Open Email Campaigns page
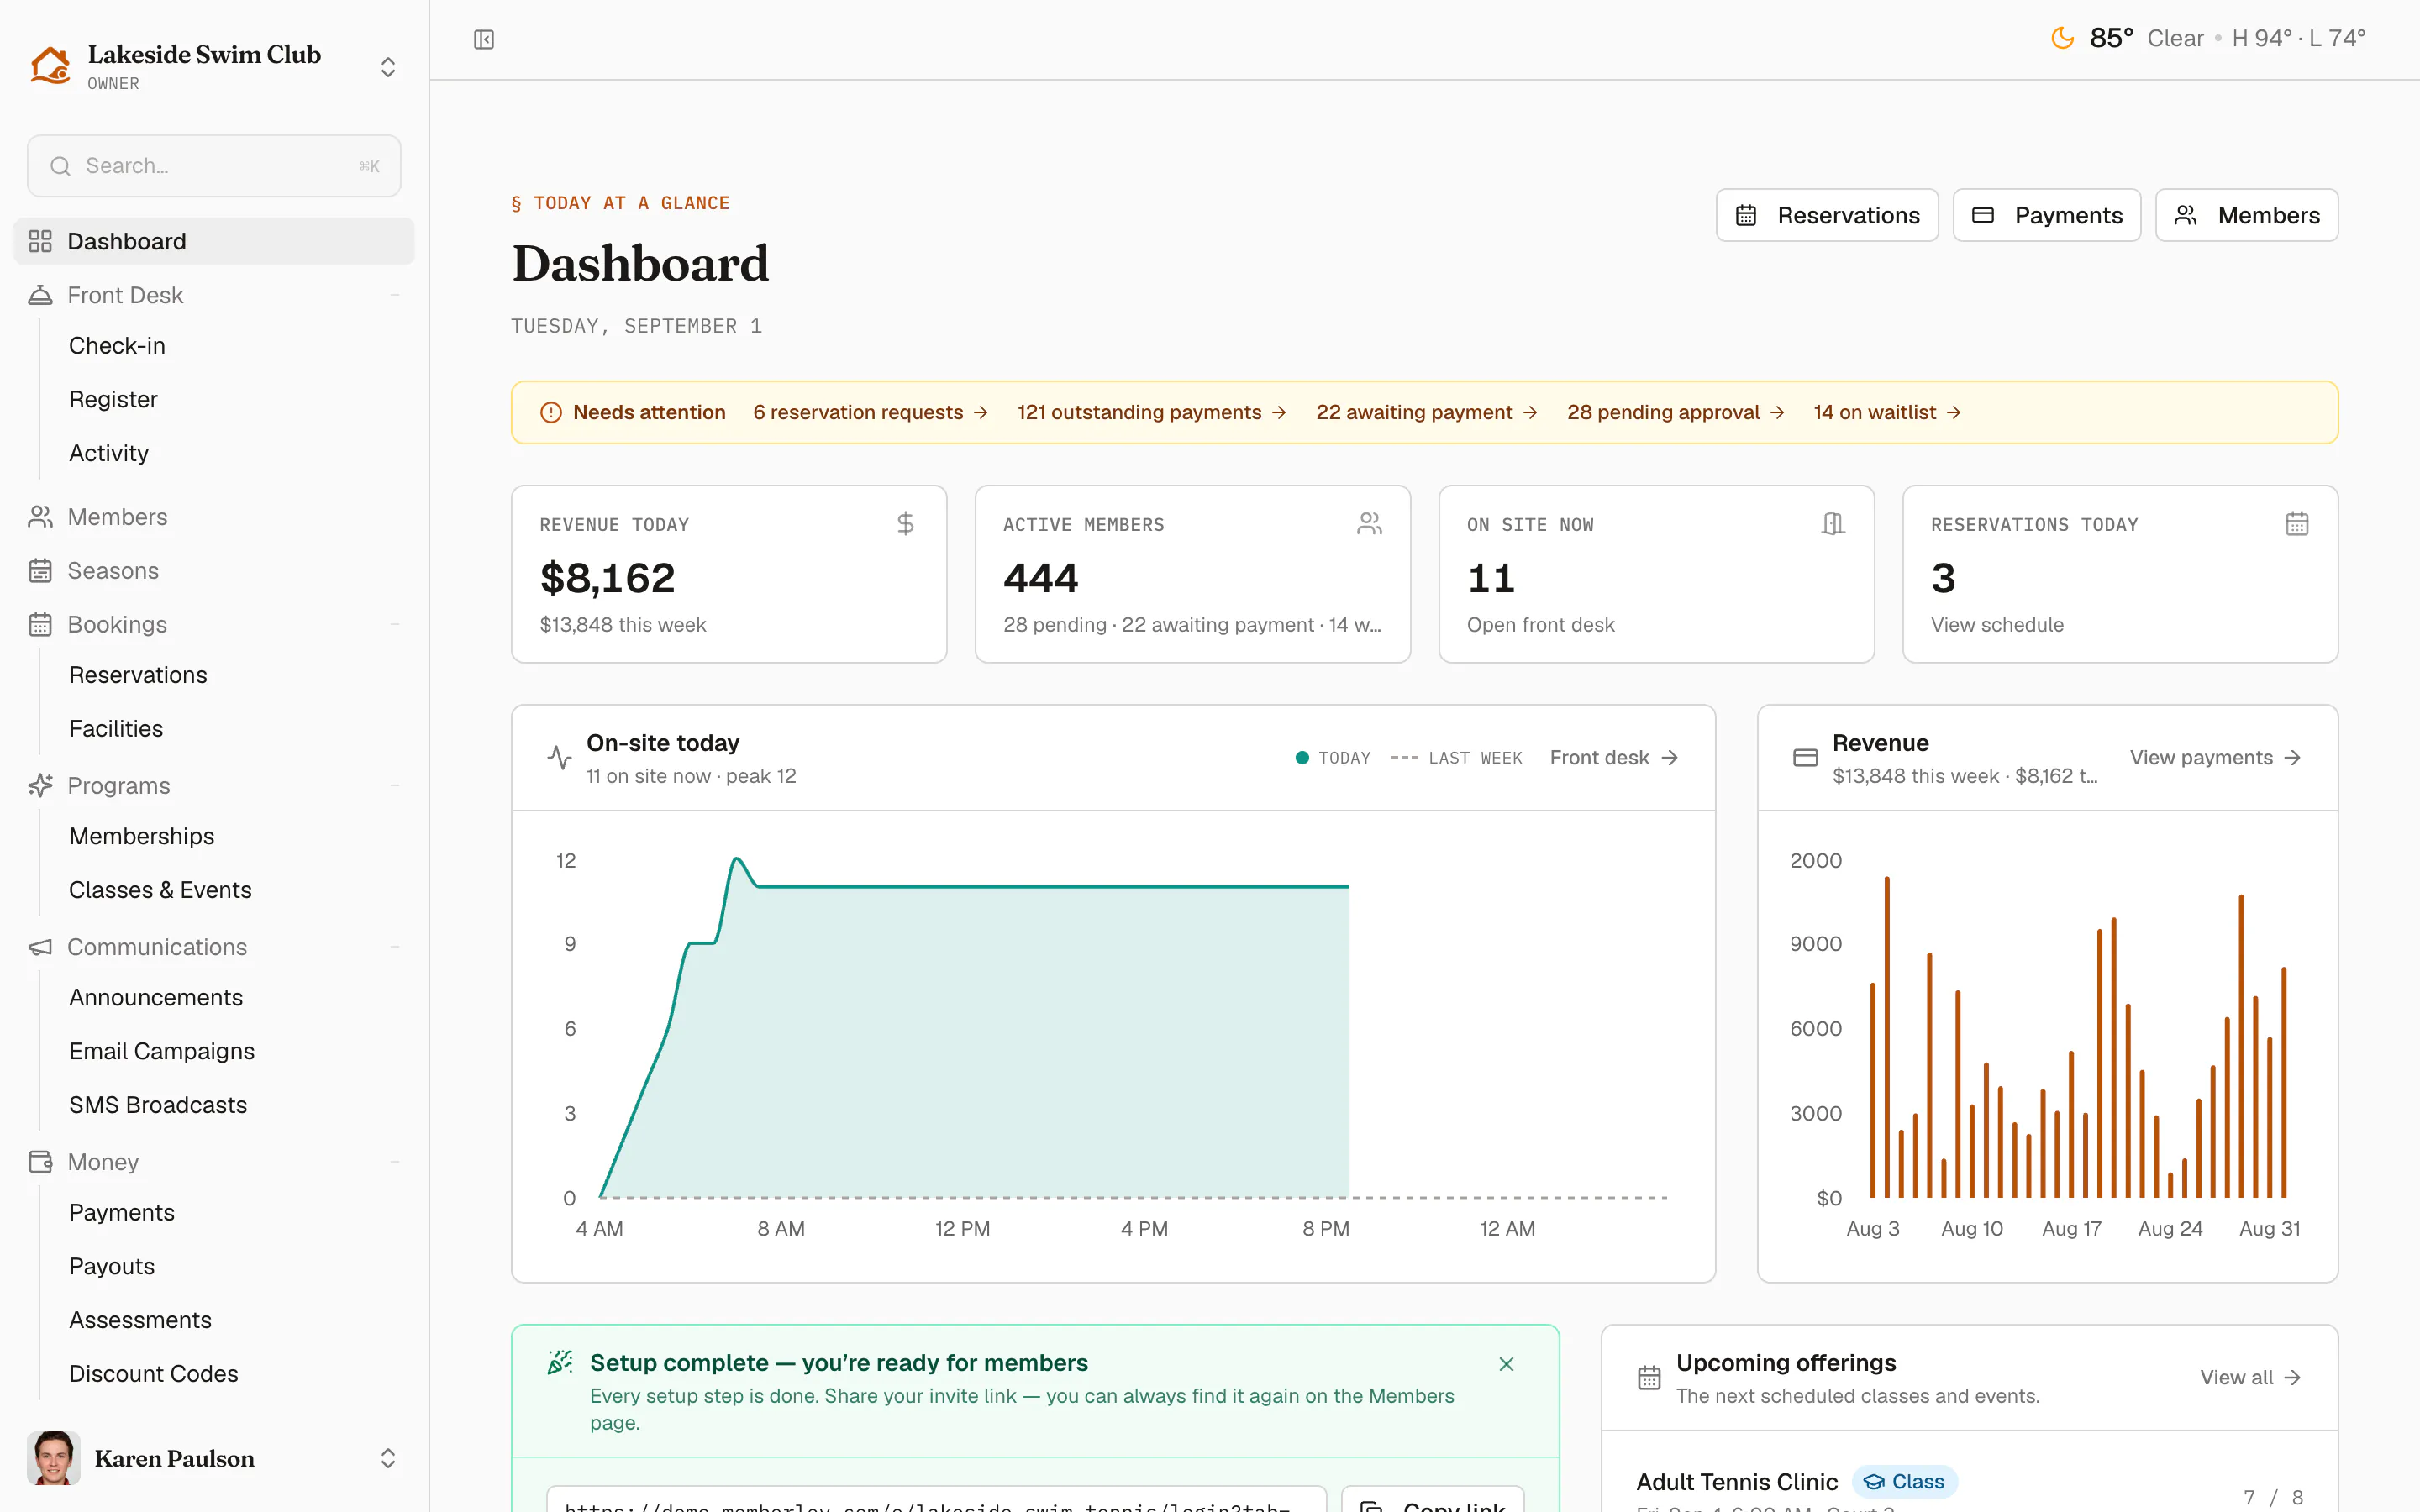 pos(162,1051)
